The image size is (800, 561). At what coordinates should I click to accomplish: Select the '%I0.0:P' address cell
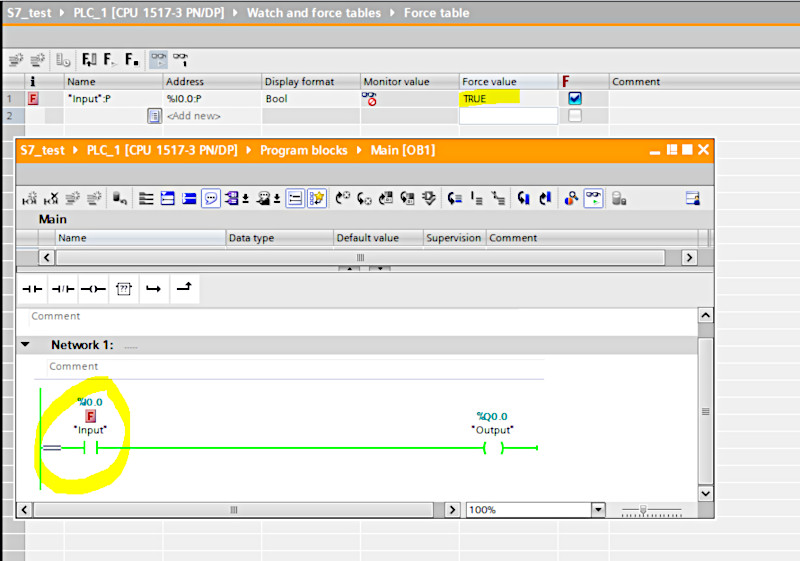click(x=212, y=98)
